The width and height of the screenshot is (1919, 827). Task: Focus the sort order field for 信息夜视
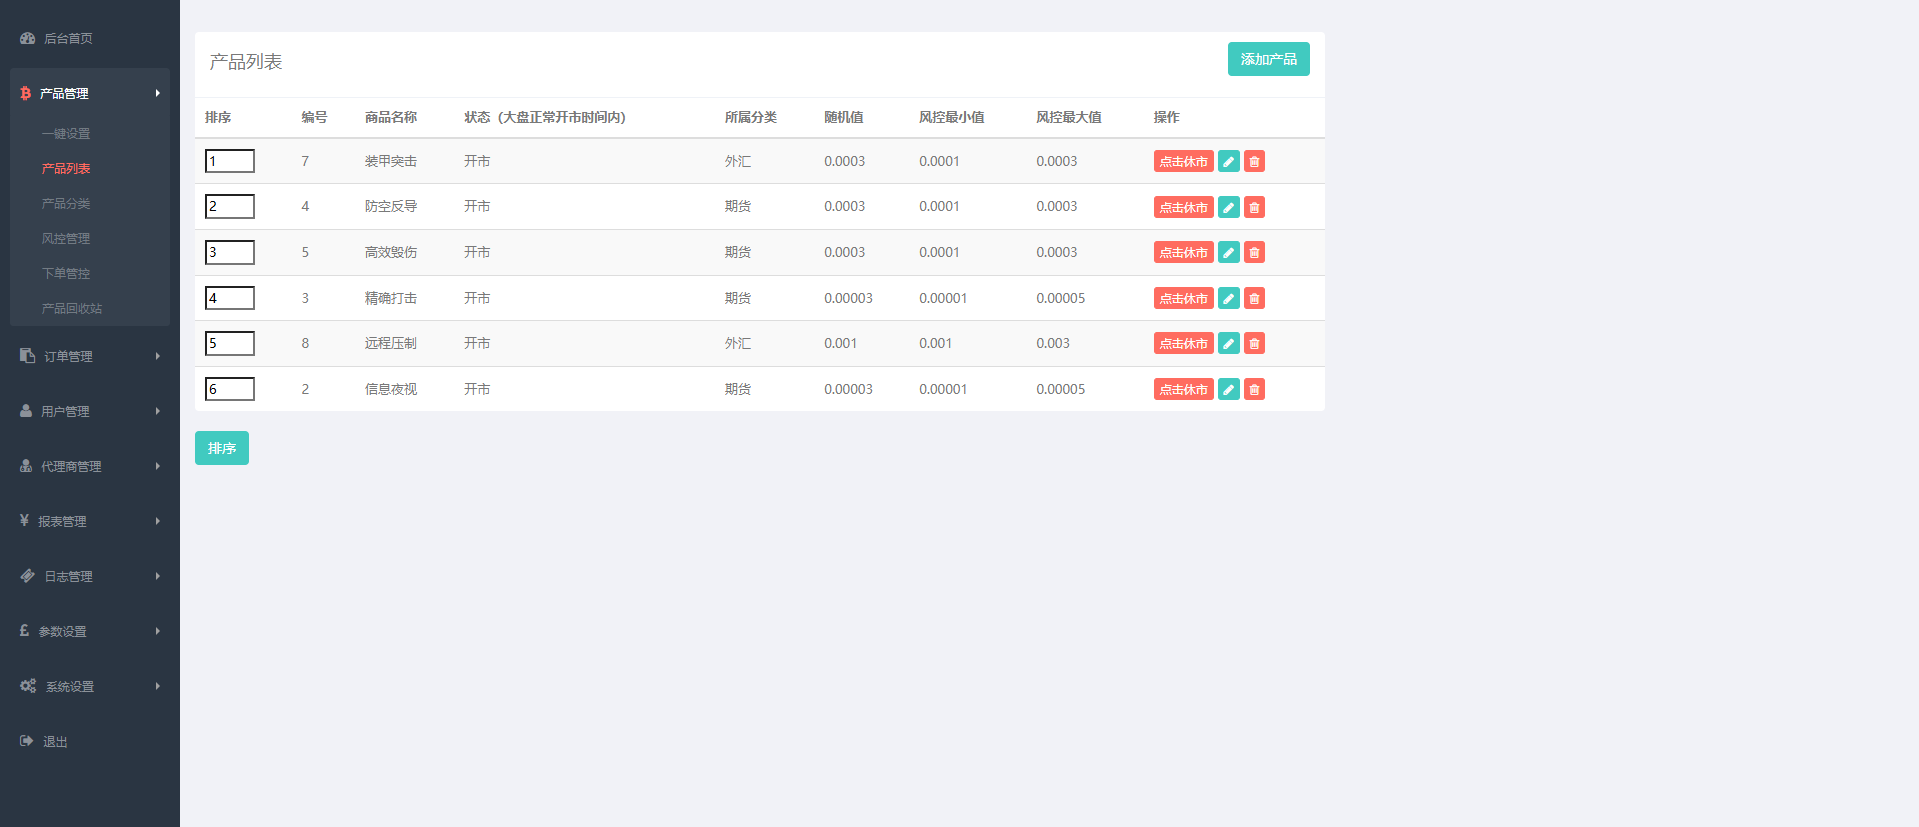[230, 389]
